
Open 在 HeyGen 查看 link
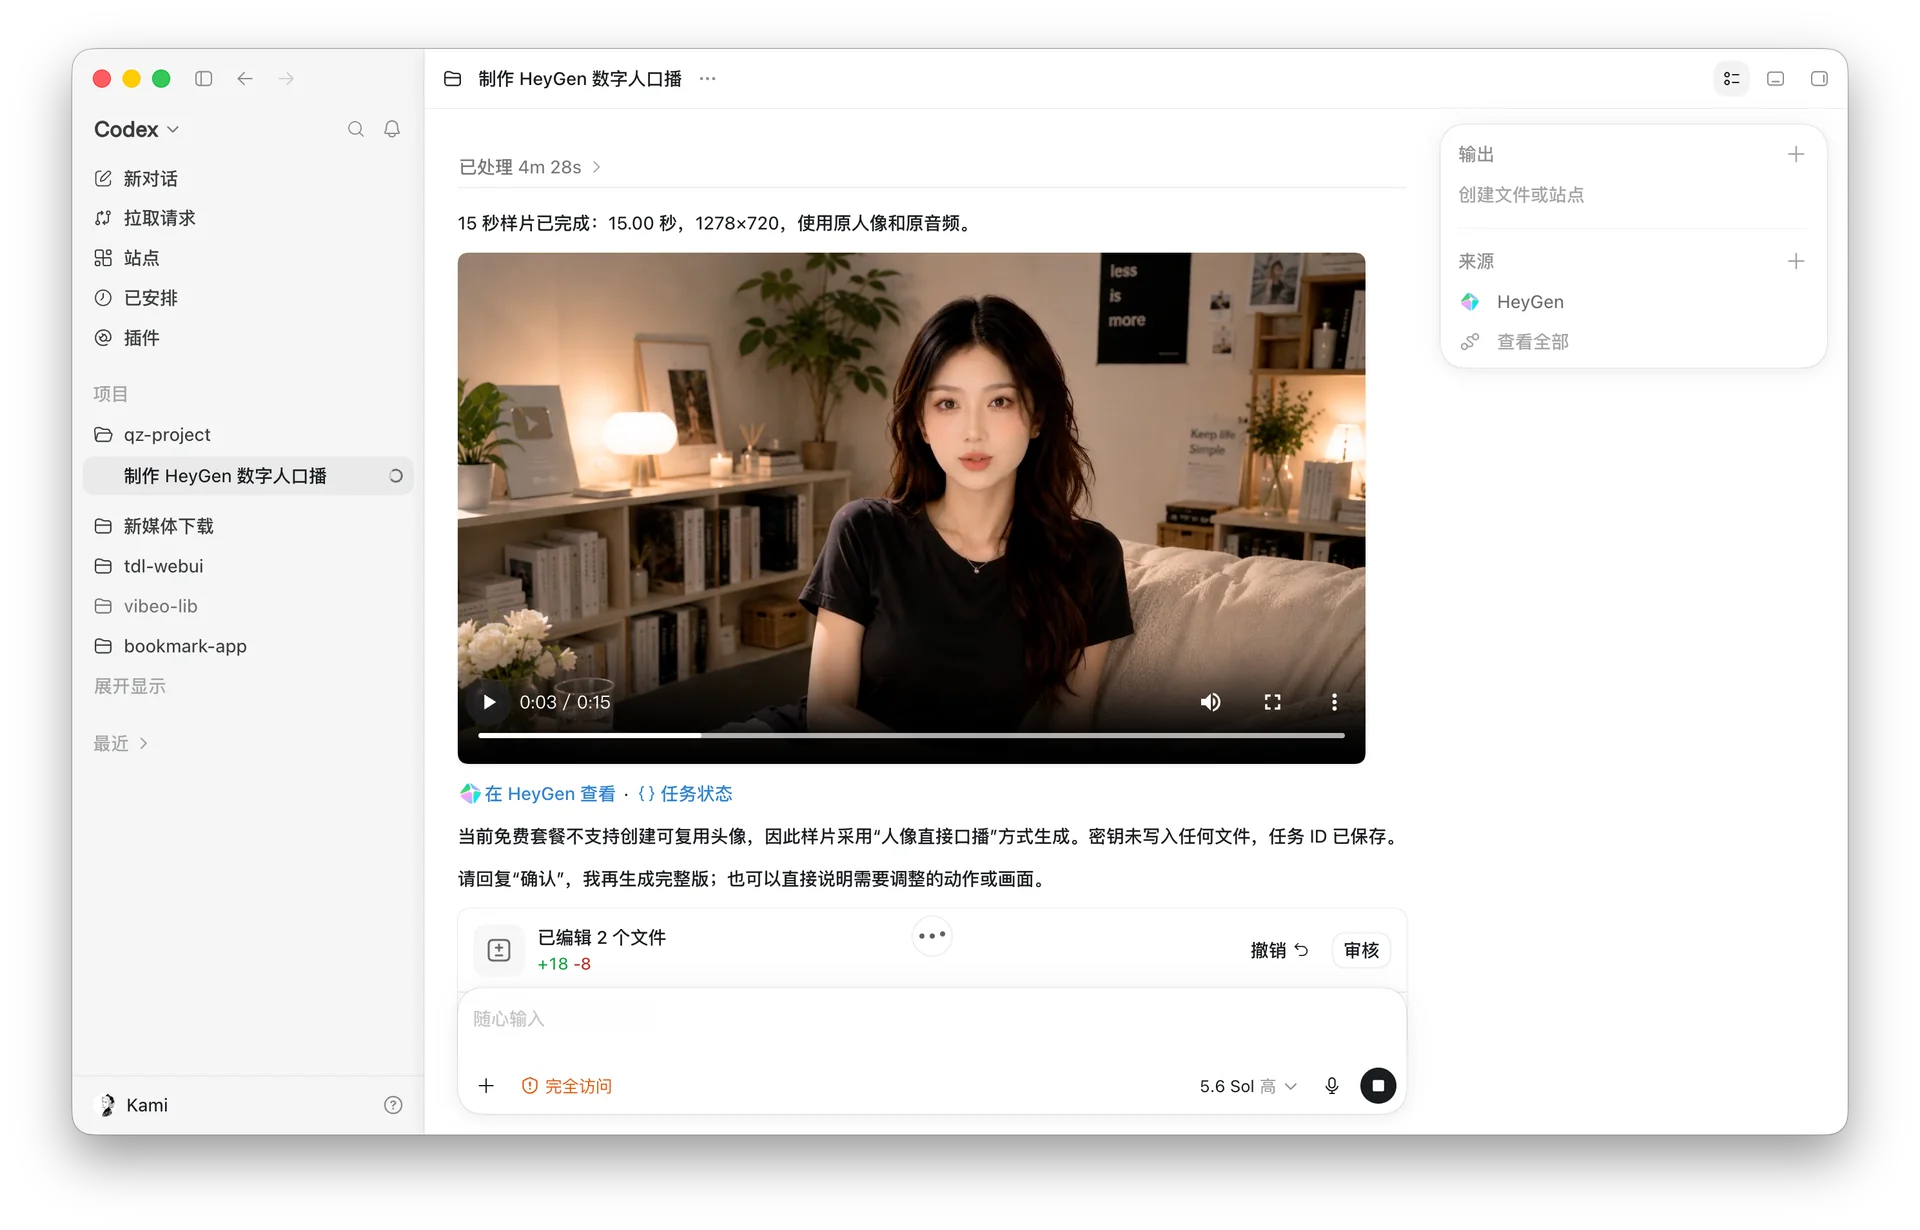(538, 794)
